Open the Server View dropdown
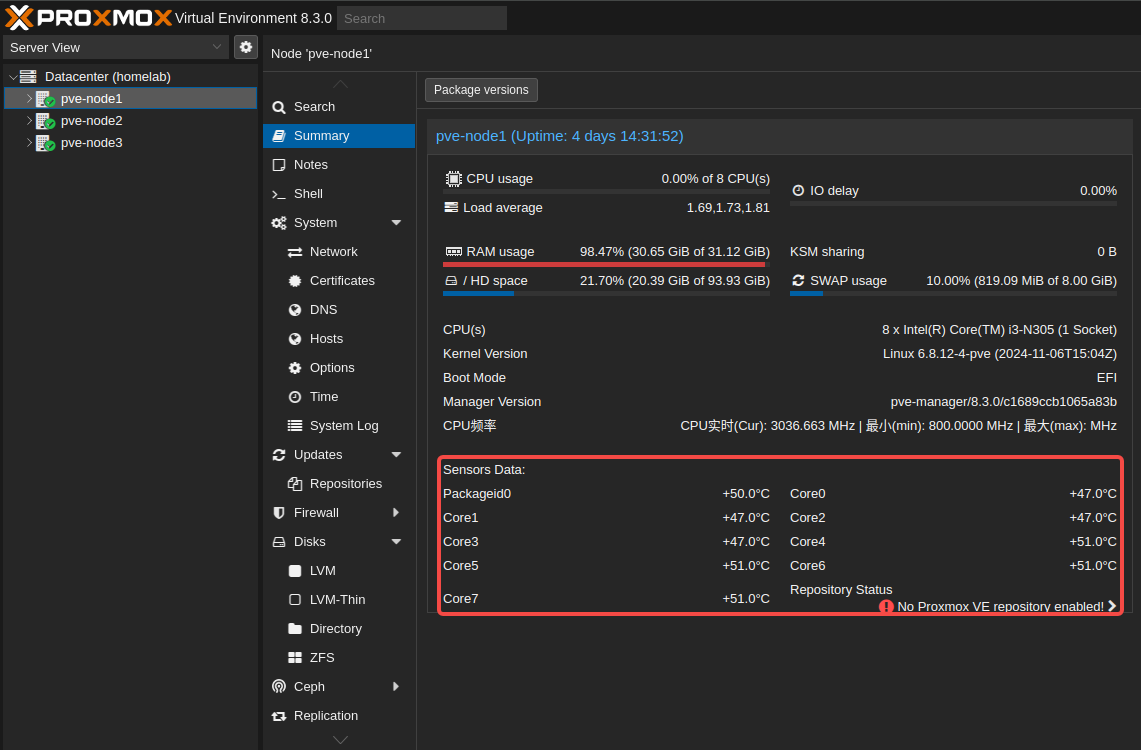Screen dimensions: 1141x750 tap(115, 47)
